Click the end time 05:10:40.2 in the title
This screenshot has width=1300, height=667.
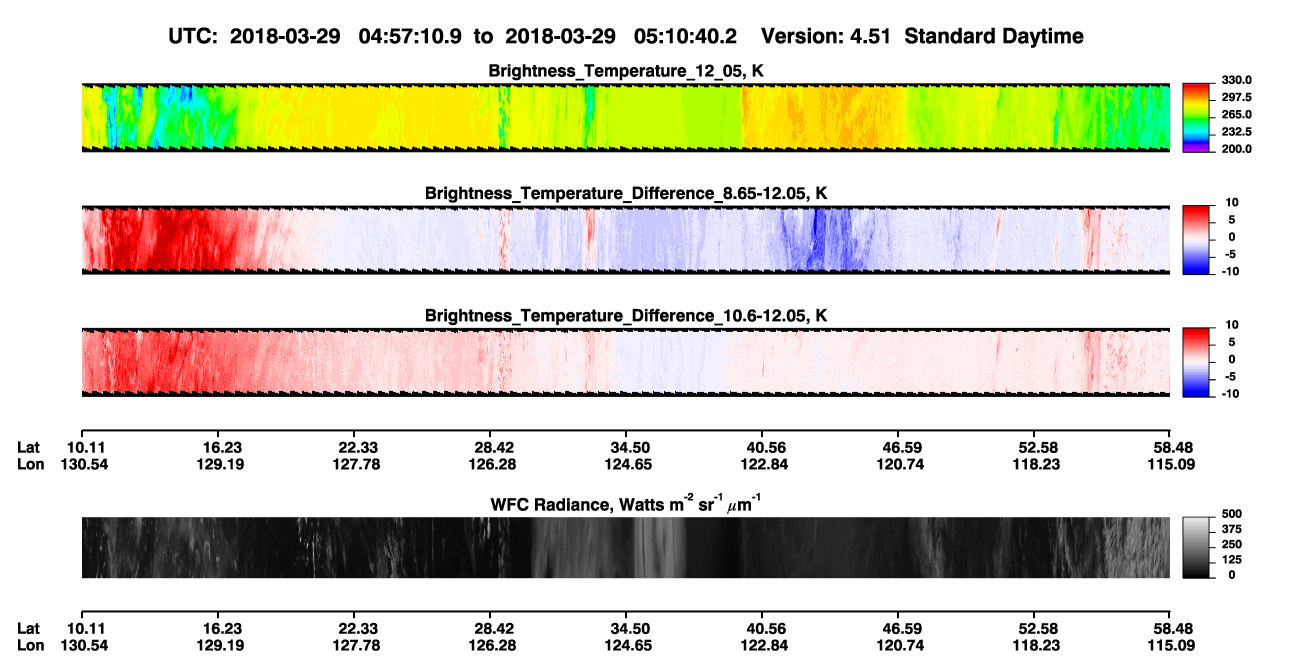[x=686, y=36]
